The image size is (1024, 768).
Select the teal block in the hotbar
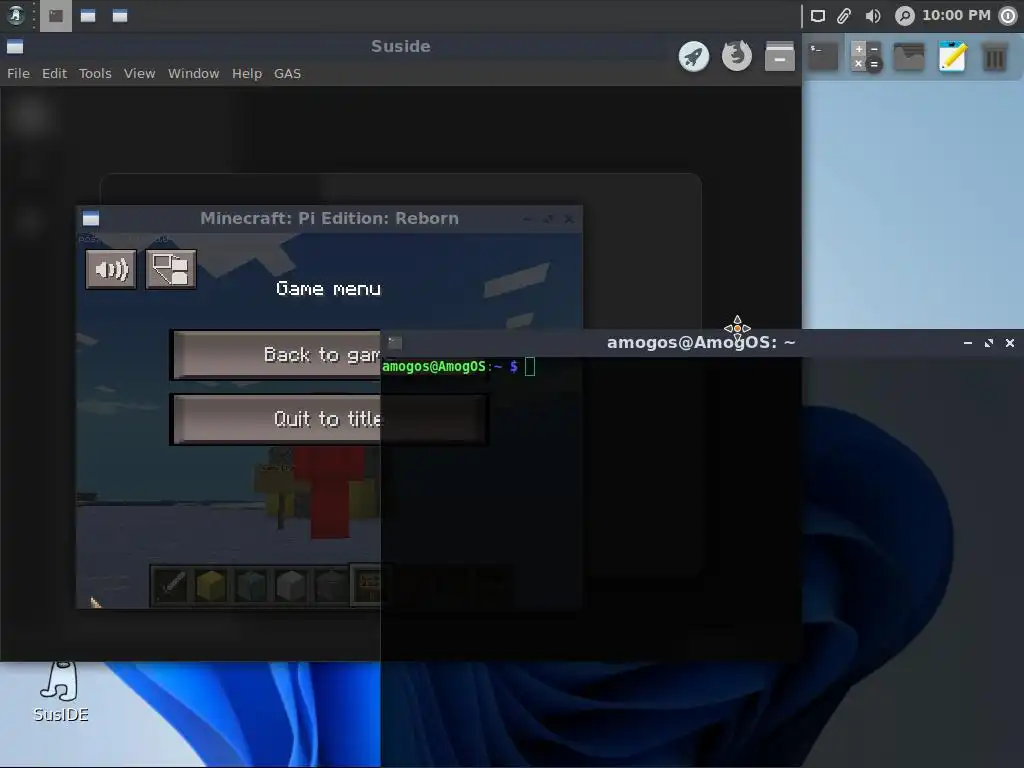click(x=251, y=584)
